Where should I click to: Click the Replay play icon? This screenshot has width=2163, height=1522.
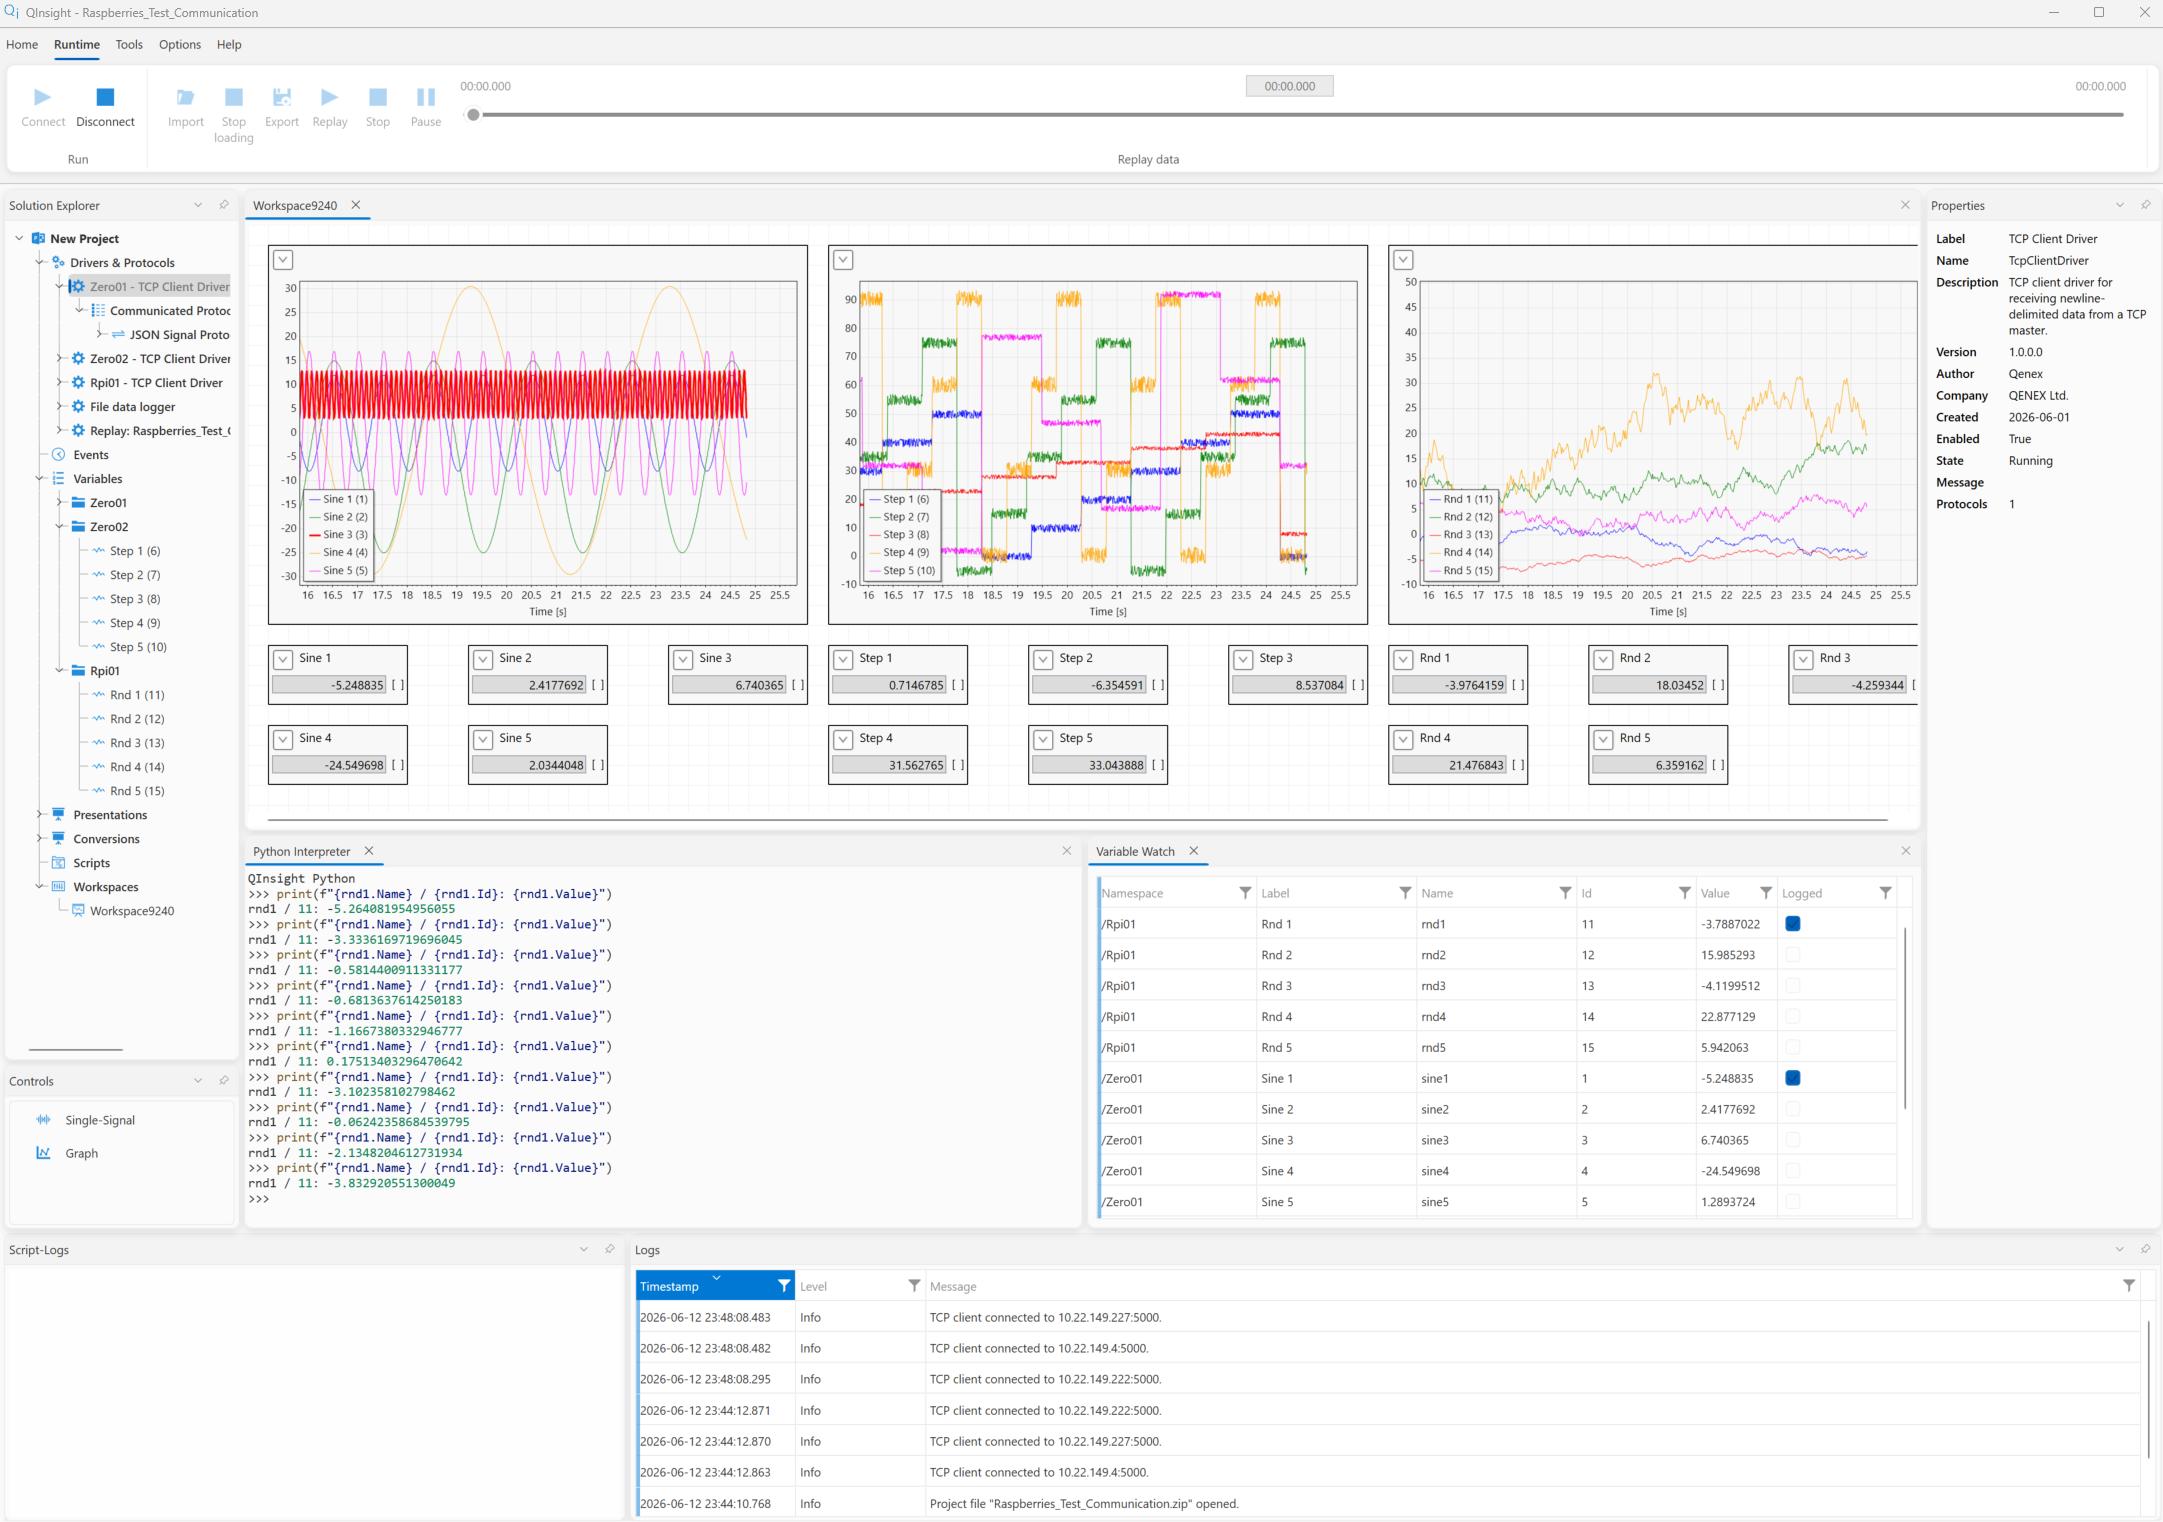coord(329,97)
